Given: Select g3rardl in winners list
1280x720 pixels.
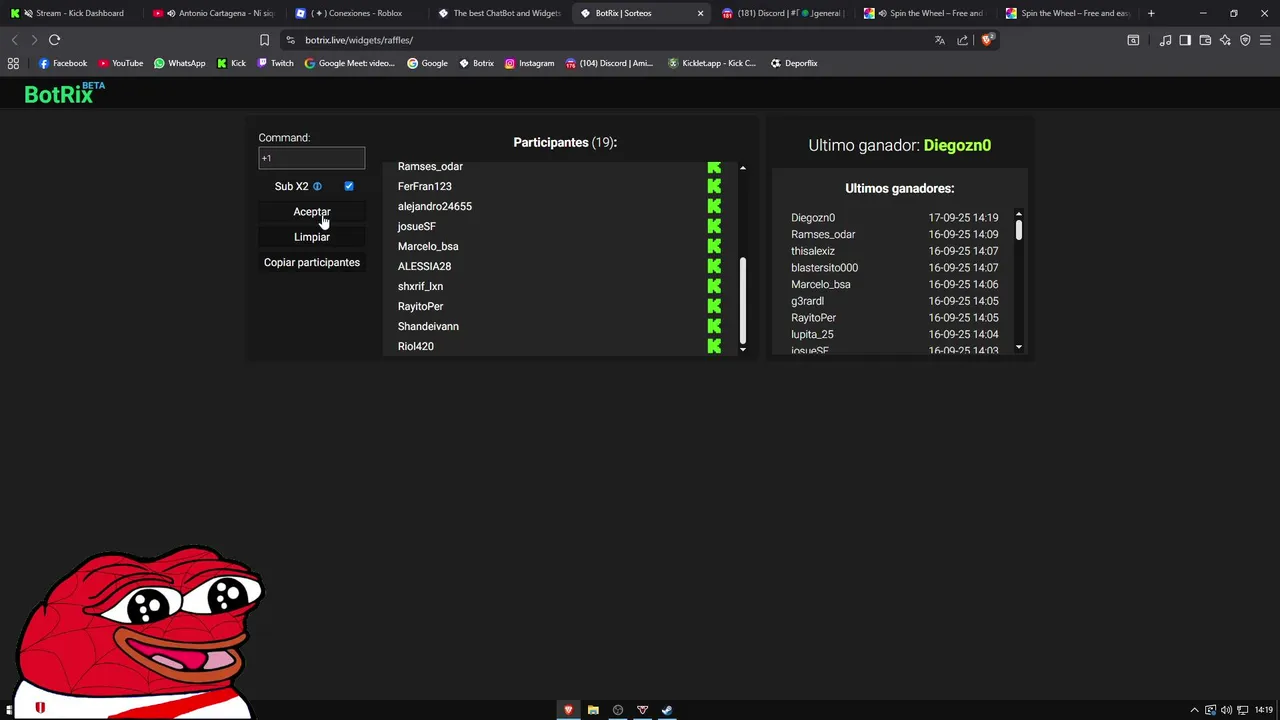Looking at the screenshot, I should (x=807, y=301).
